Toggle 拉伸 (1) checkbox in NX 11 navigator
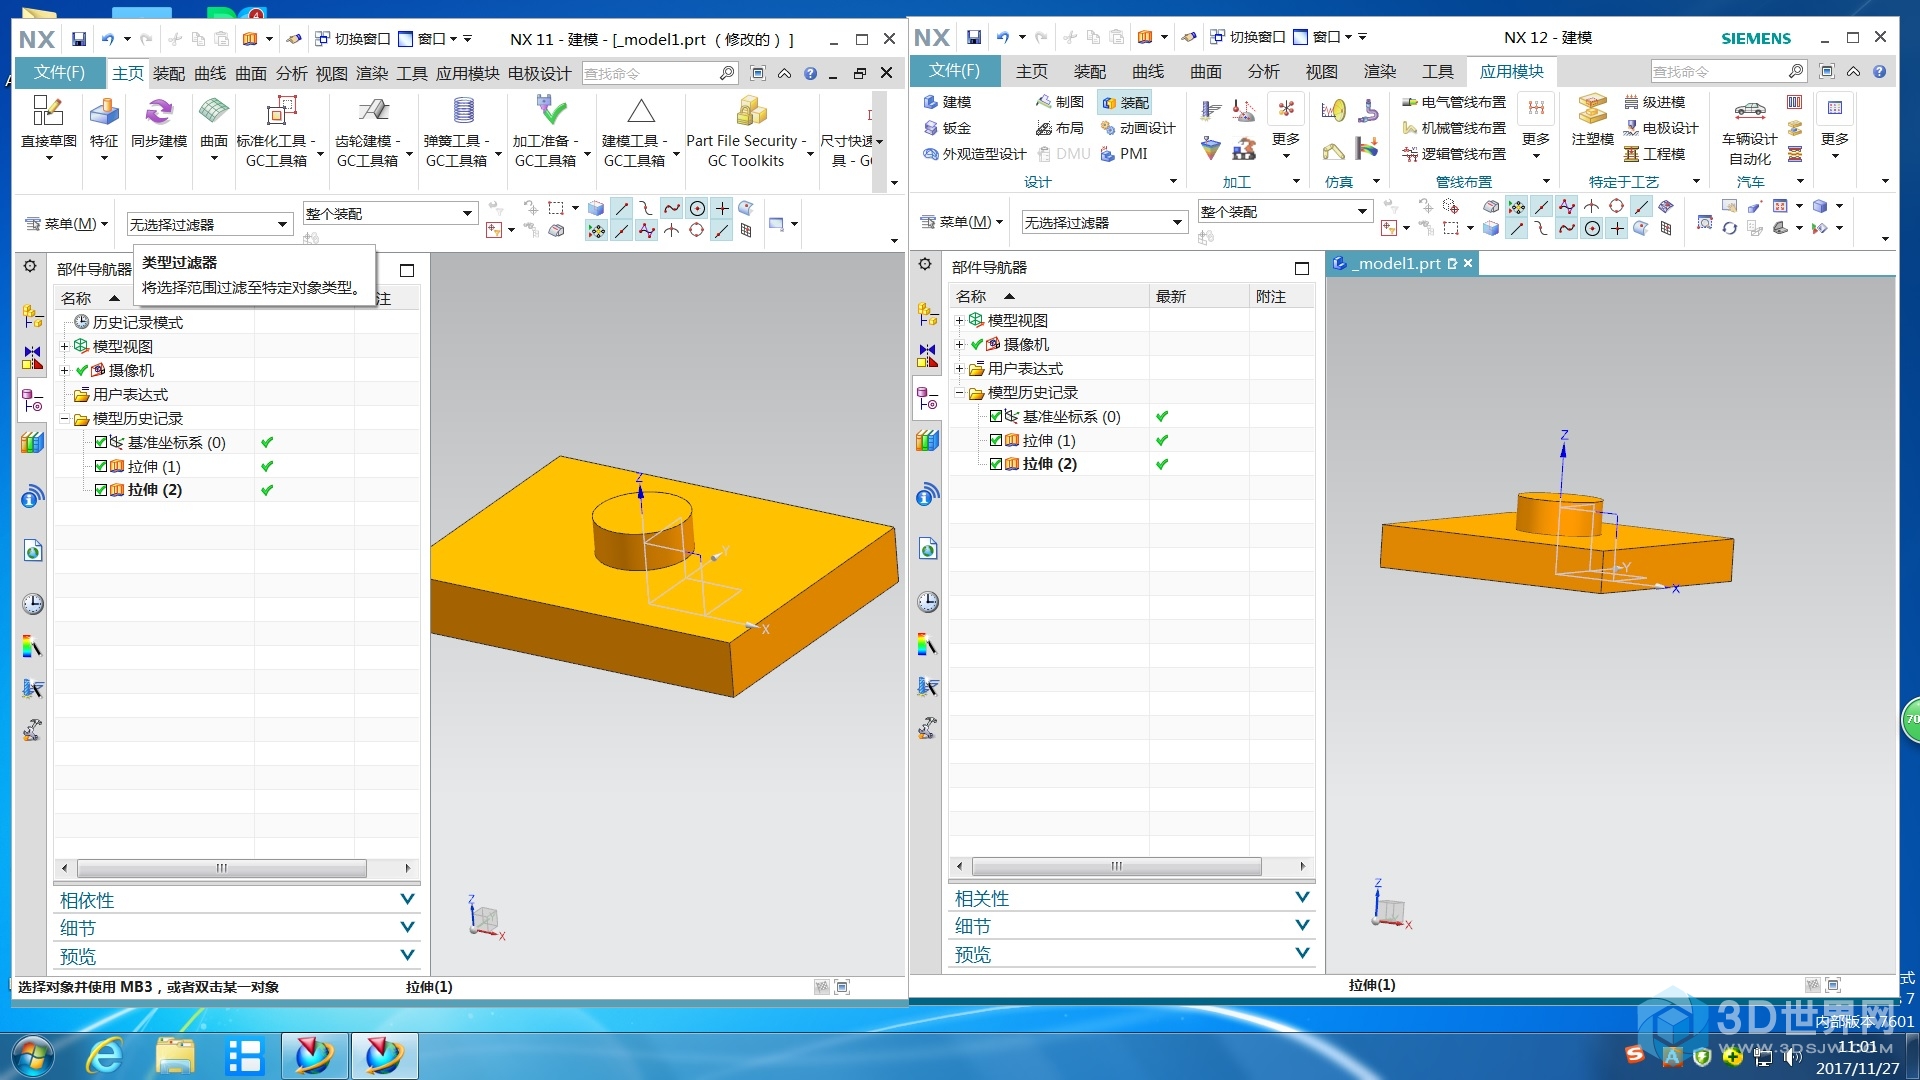 point(101,466)
